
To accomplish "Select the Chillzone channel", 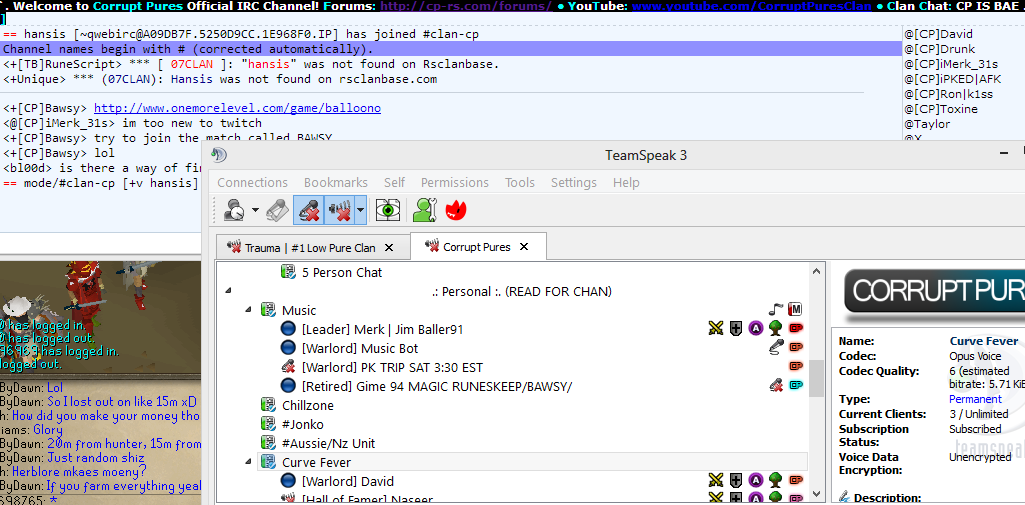I will [x=307, y=405].
